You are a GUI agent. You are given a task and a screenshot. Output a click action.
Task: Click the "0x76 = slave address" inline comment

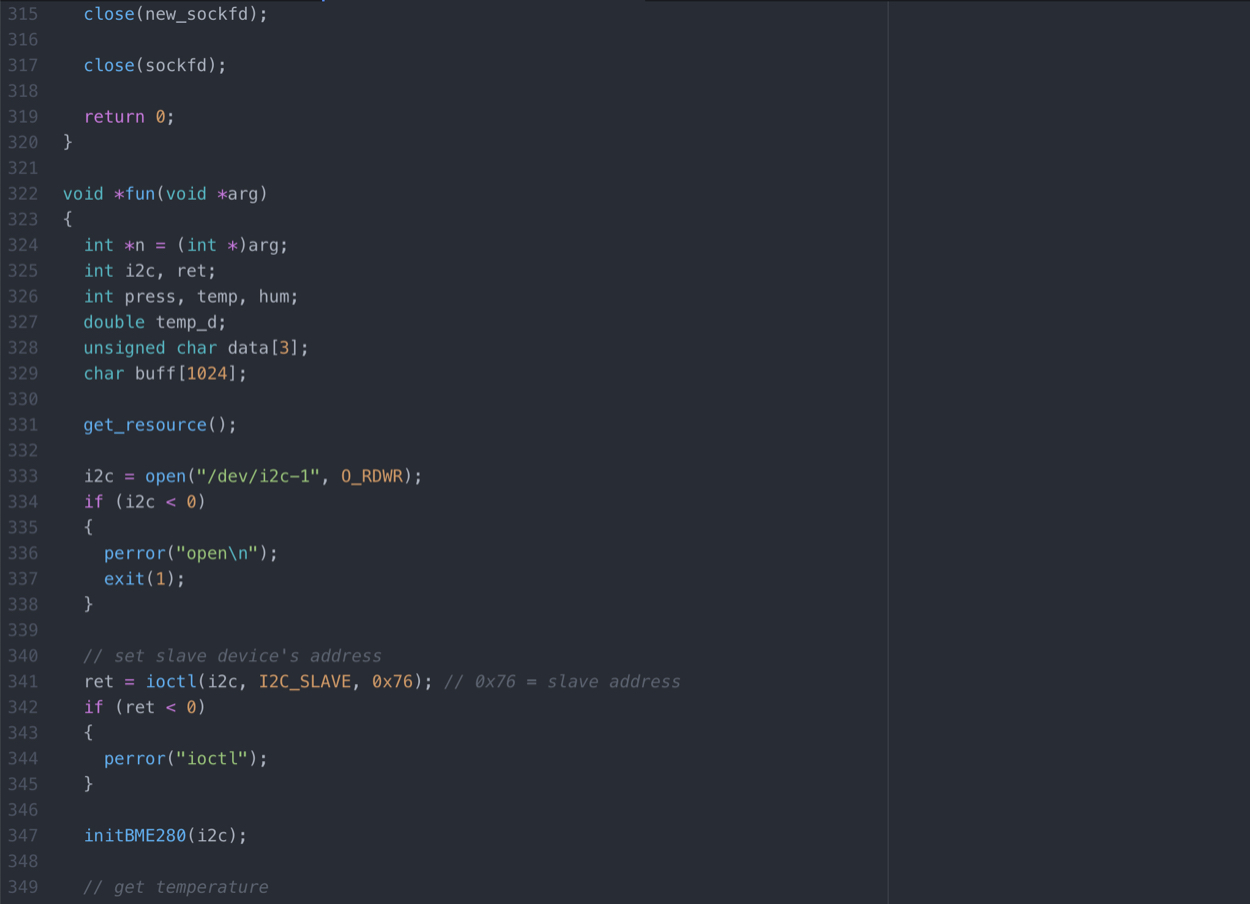click(x=562, y=682)
